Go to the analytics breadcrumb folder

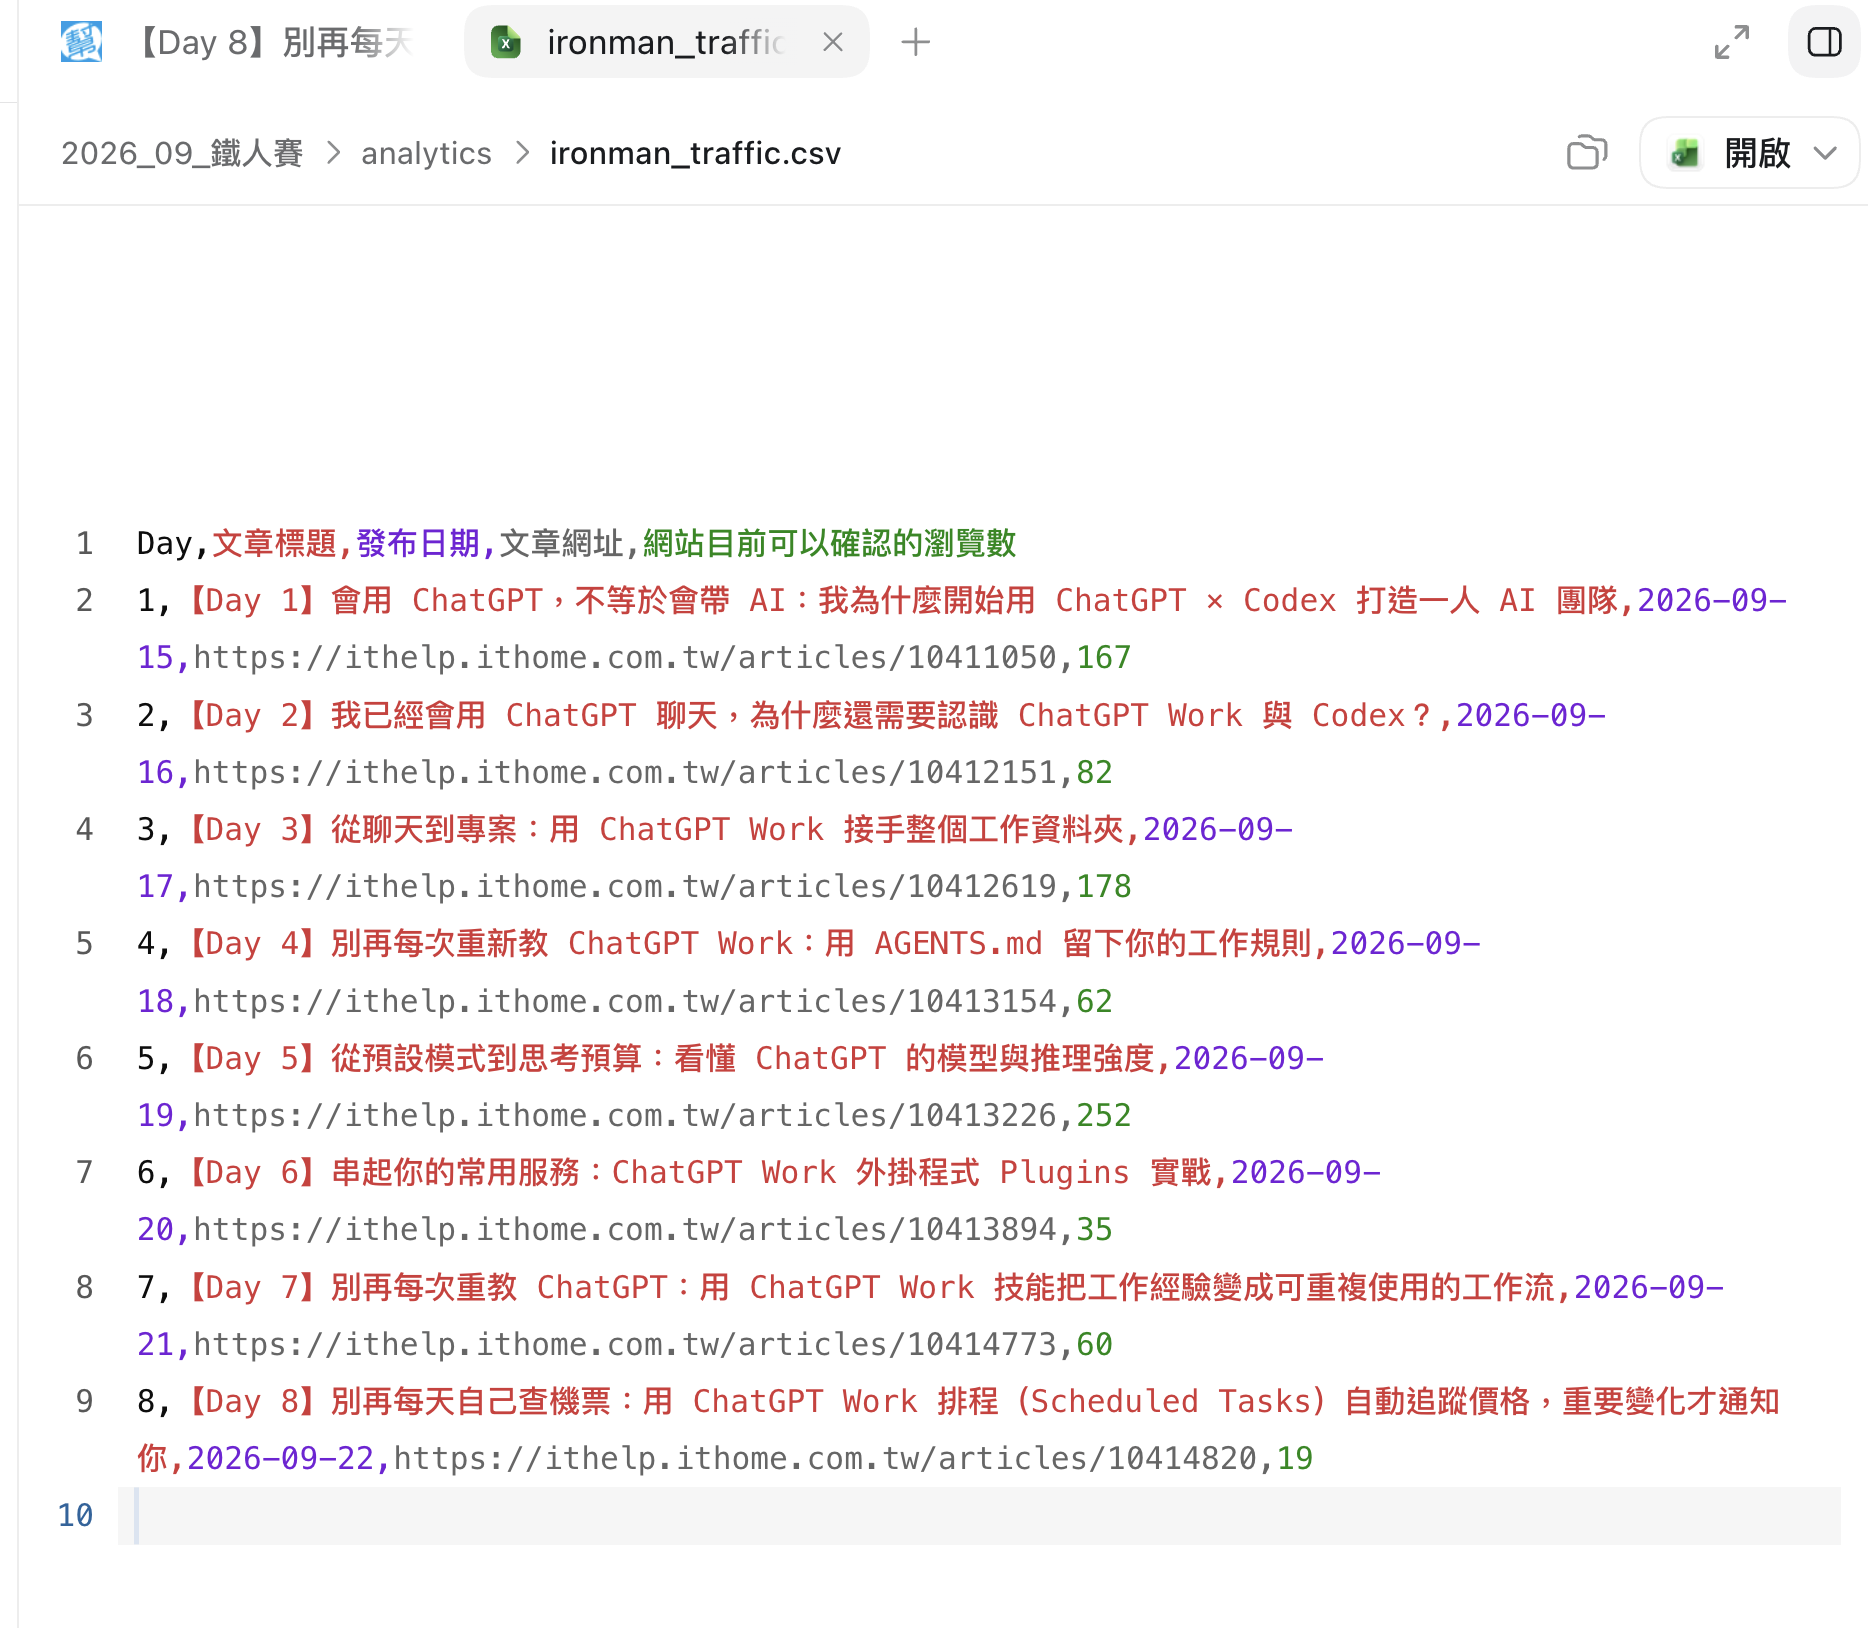coord(426,153)
